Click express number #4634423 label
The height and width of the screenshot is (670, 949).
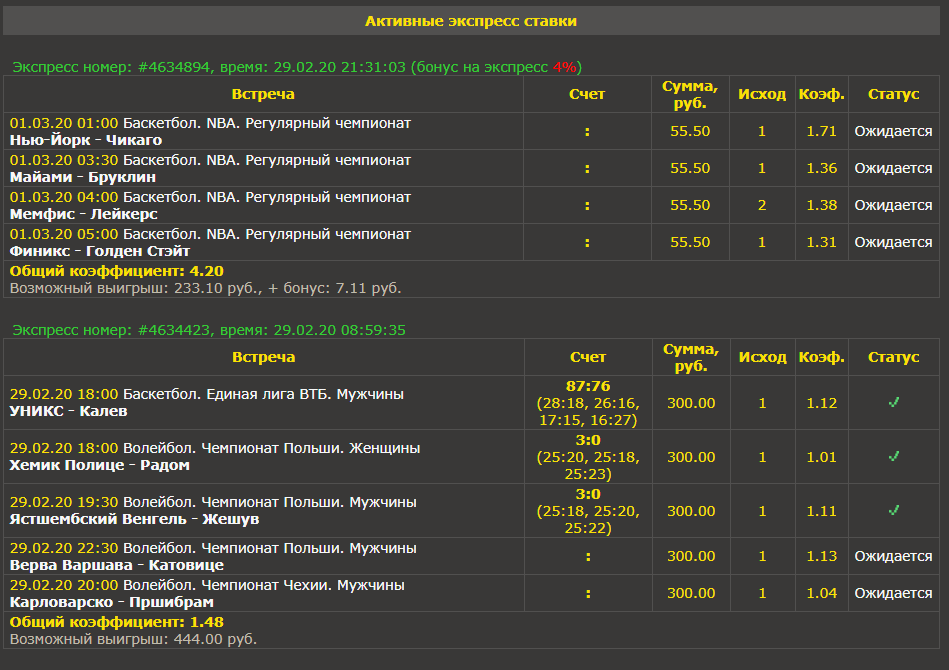[174, 330]
